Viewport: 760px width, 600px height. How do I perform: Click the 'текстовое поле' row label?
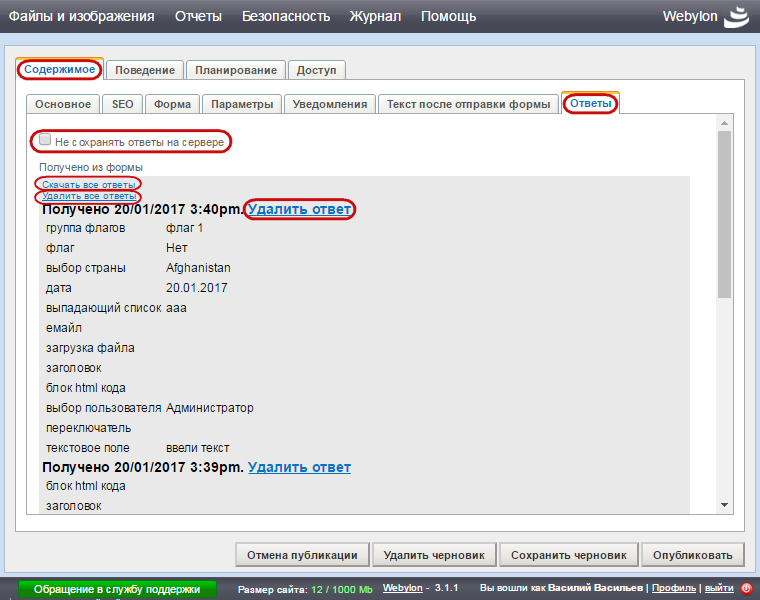(x=88, y=448)
